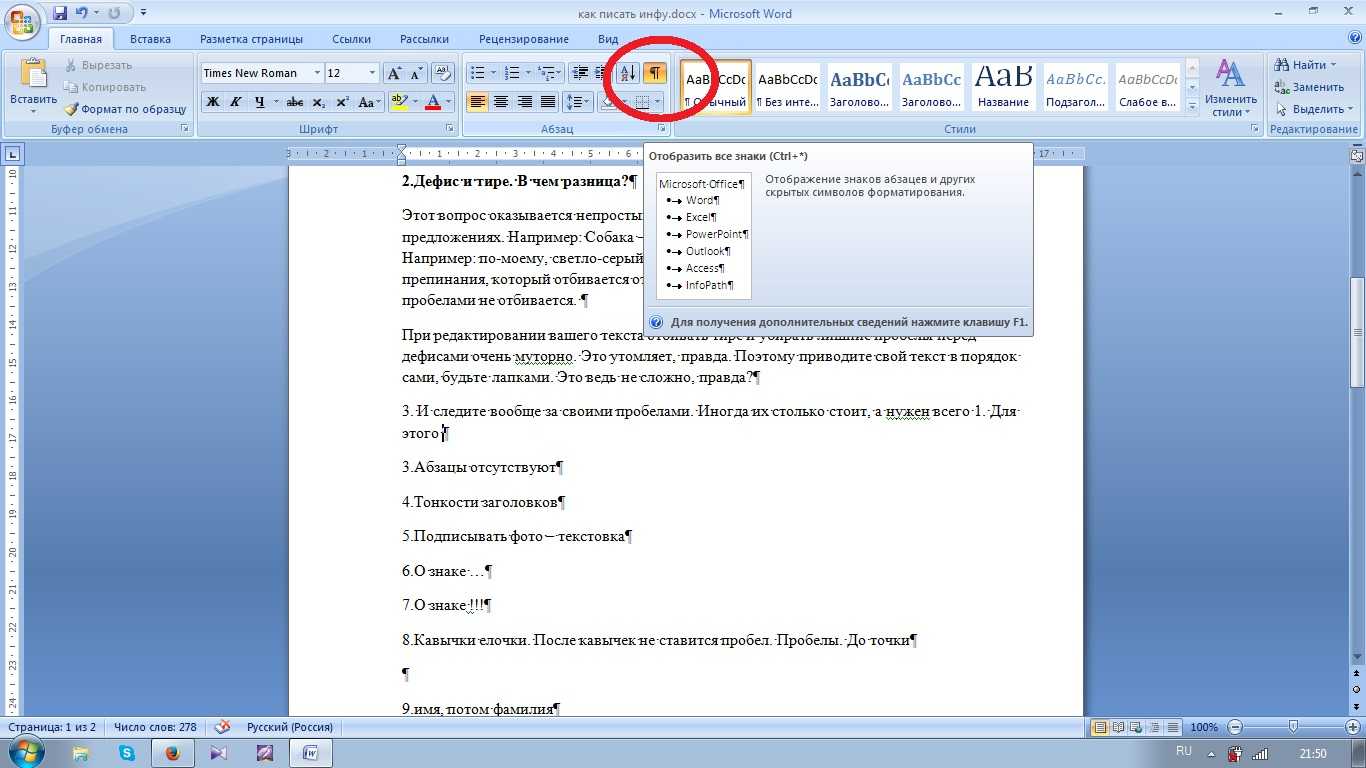Center the paragraph text
1366x768 pixels.
[501, 102]
